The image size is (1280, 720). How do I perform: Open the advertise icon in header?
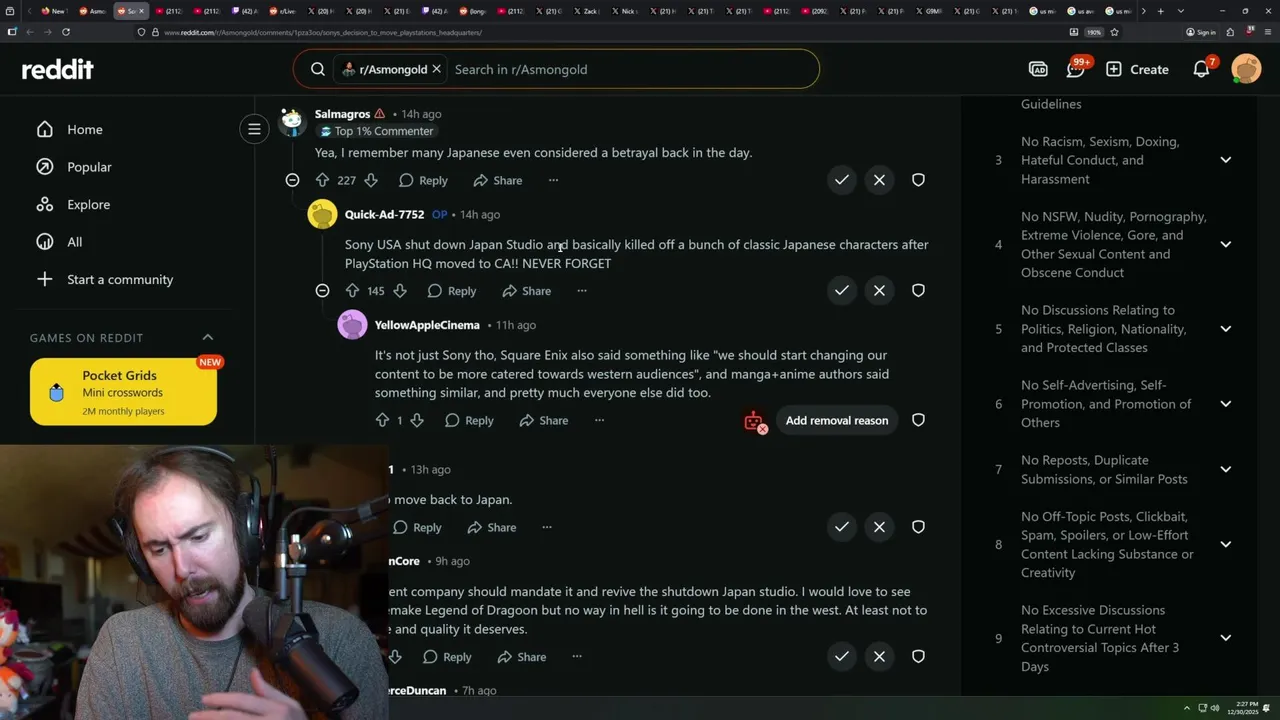click(1038, 69)
